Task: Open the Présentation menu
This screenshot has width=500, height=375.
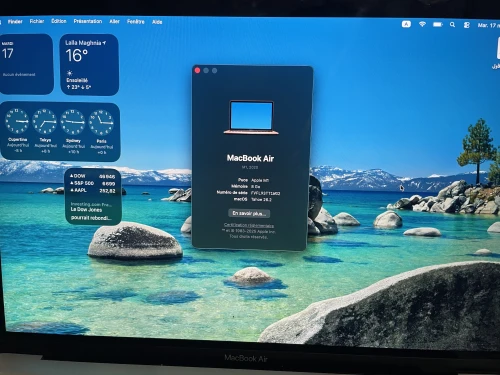Action: 88,21
